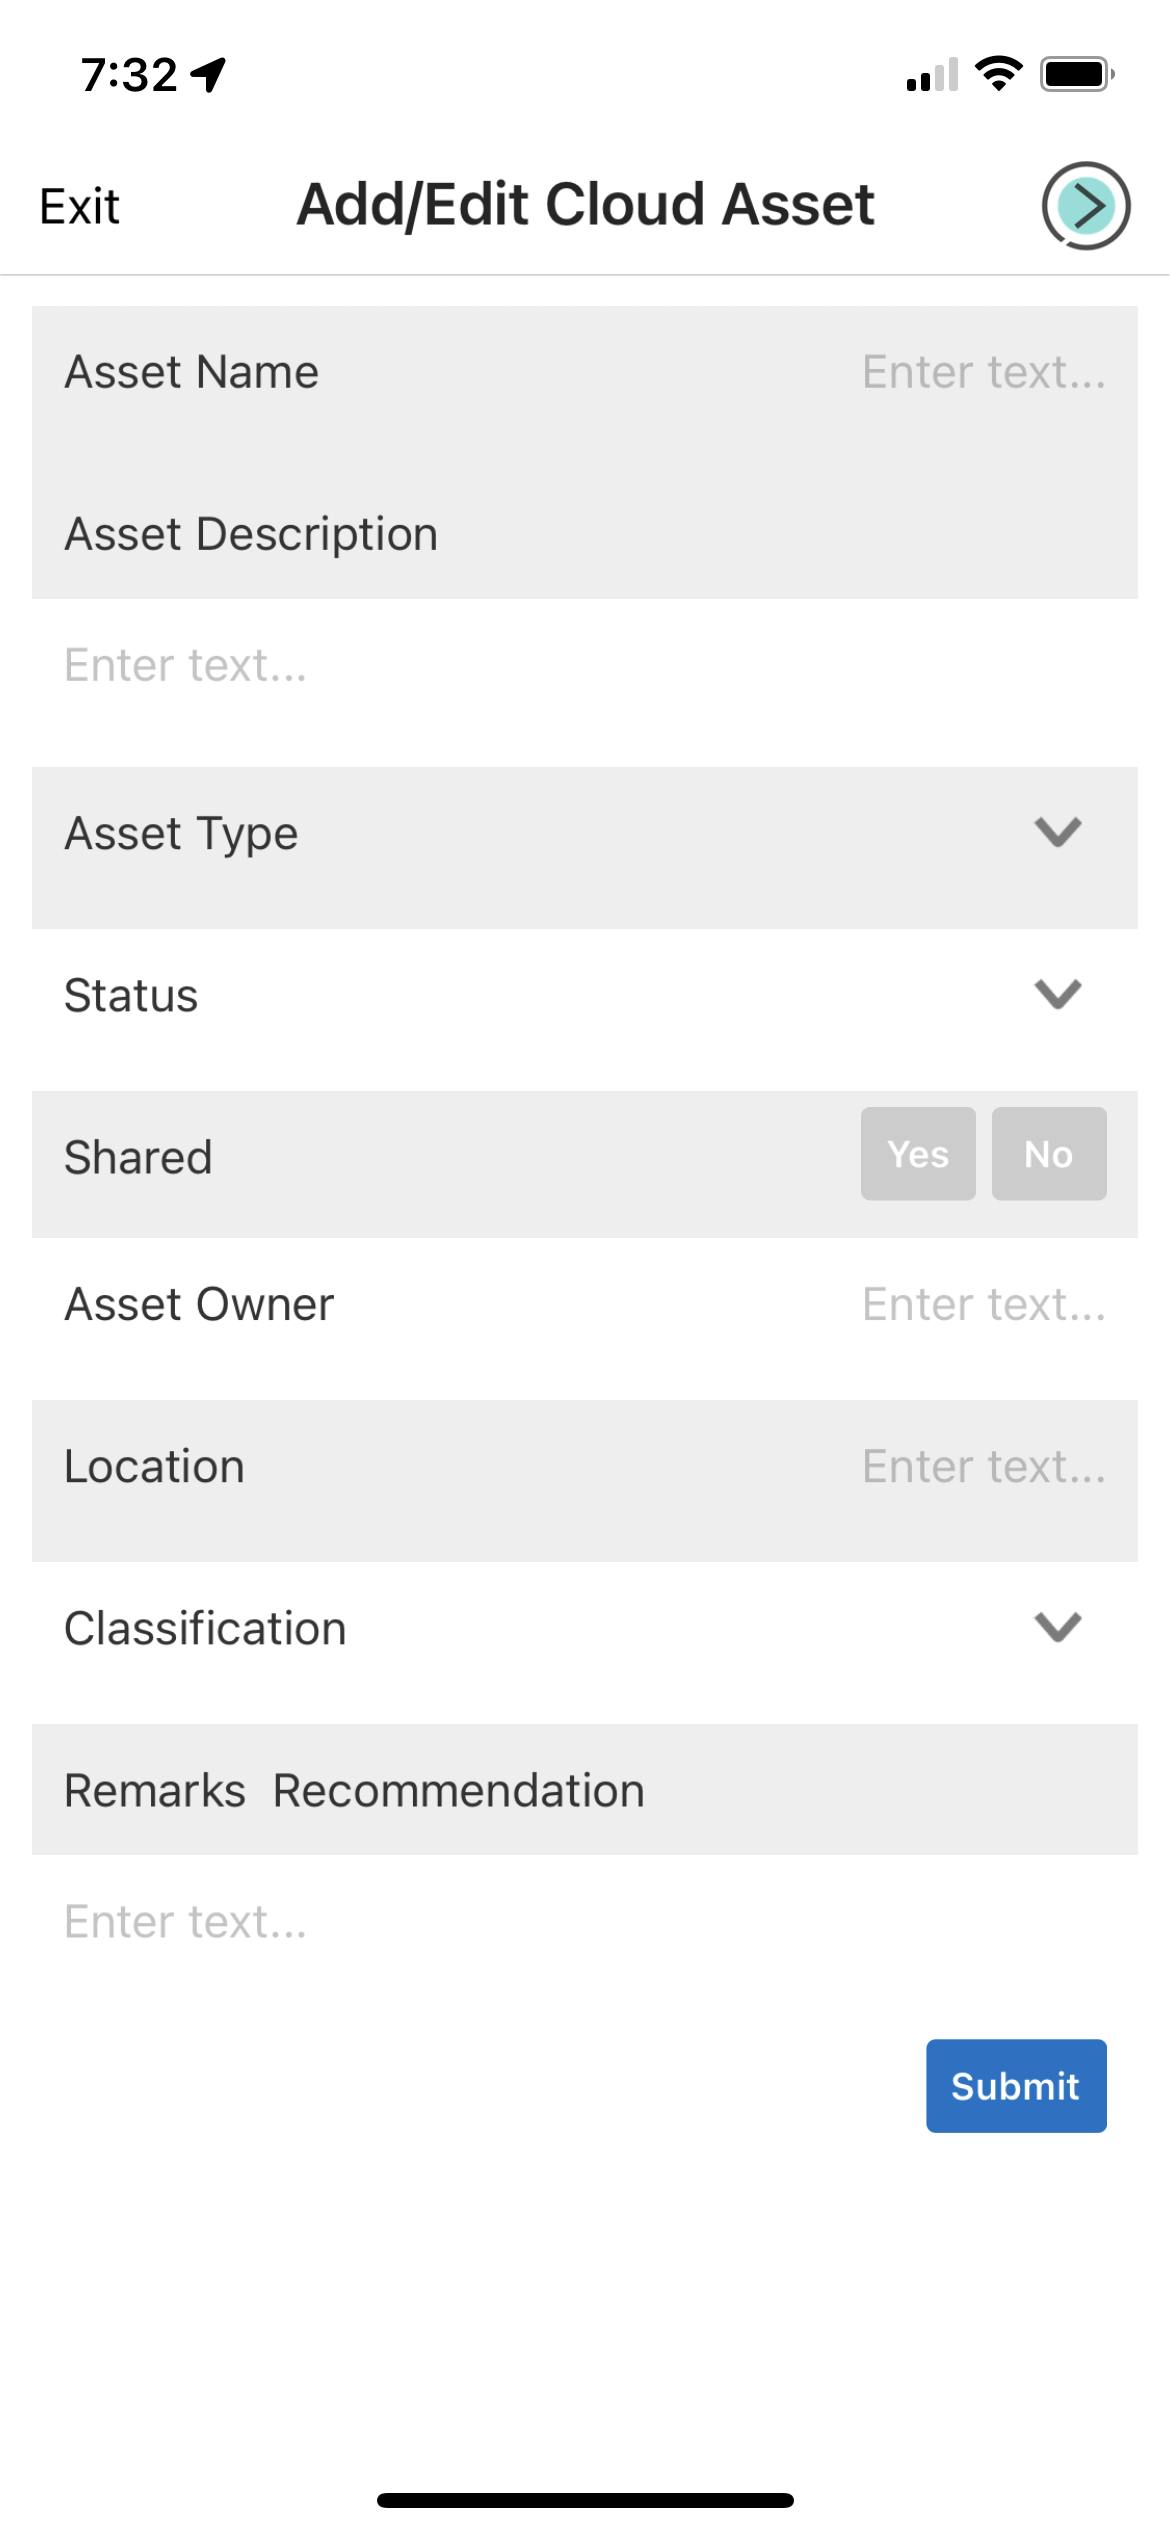Tap Exit to leave the form
The width and height of the screenshot is (1170, 2532).
[x=78, y=205]
